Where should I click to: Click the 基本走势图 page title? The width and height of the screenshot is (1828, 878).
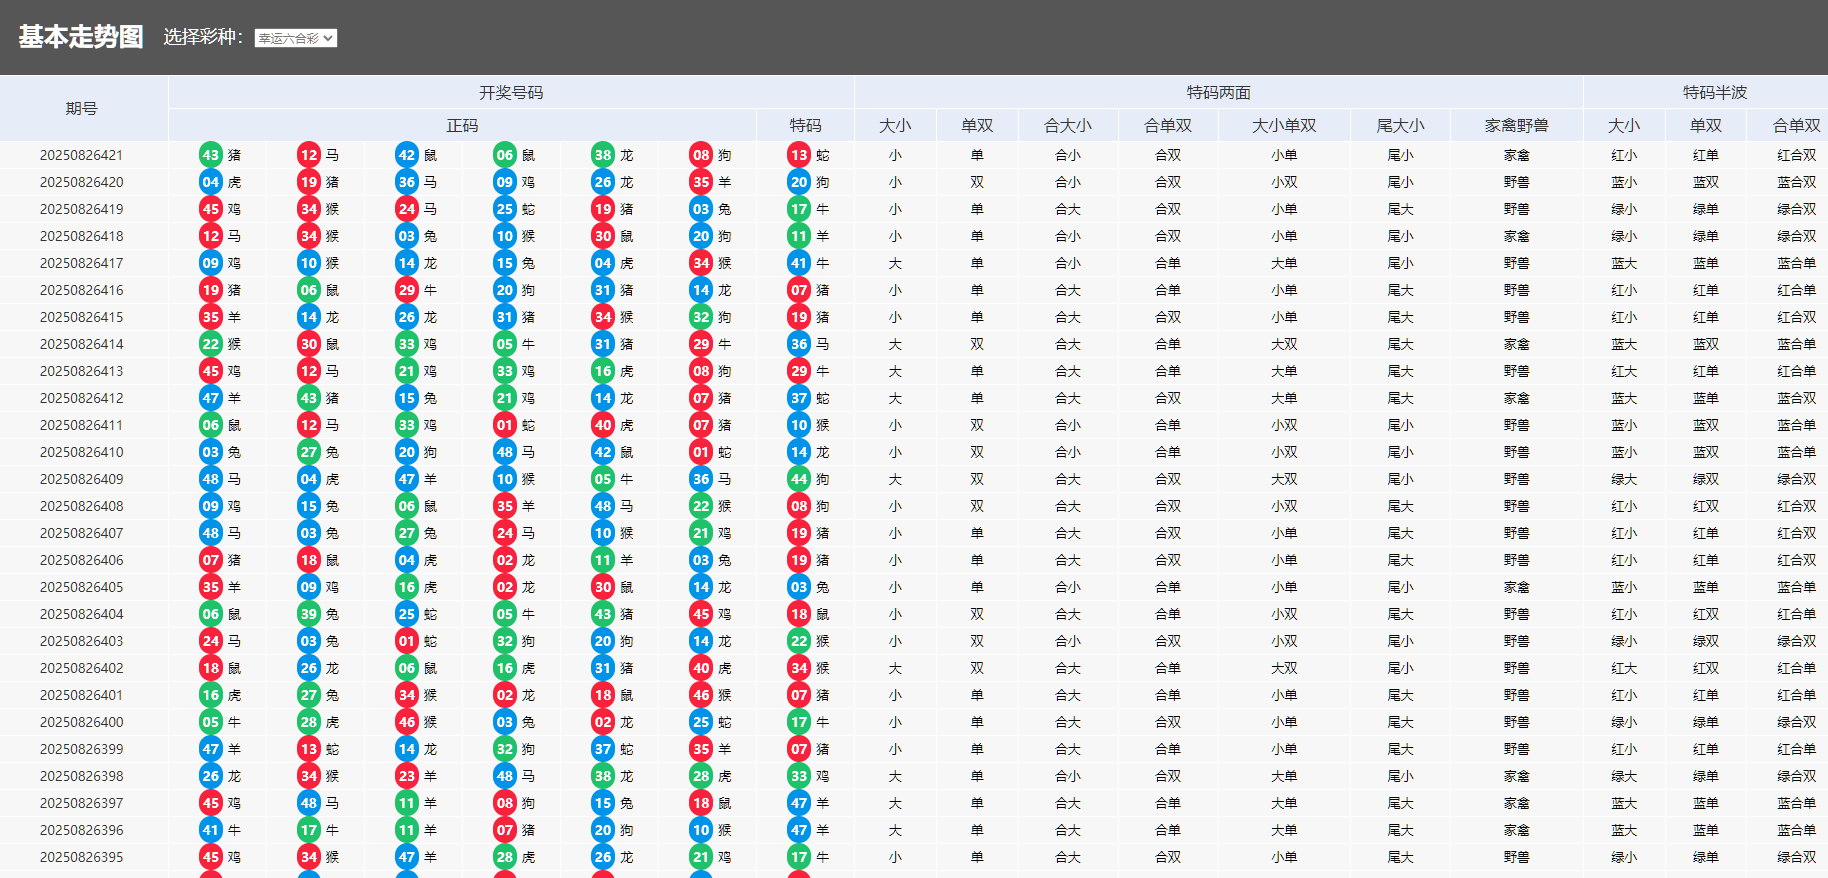[x=81, y=37]
